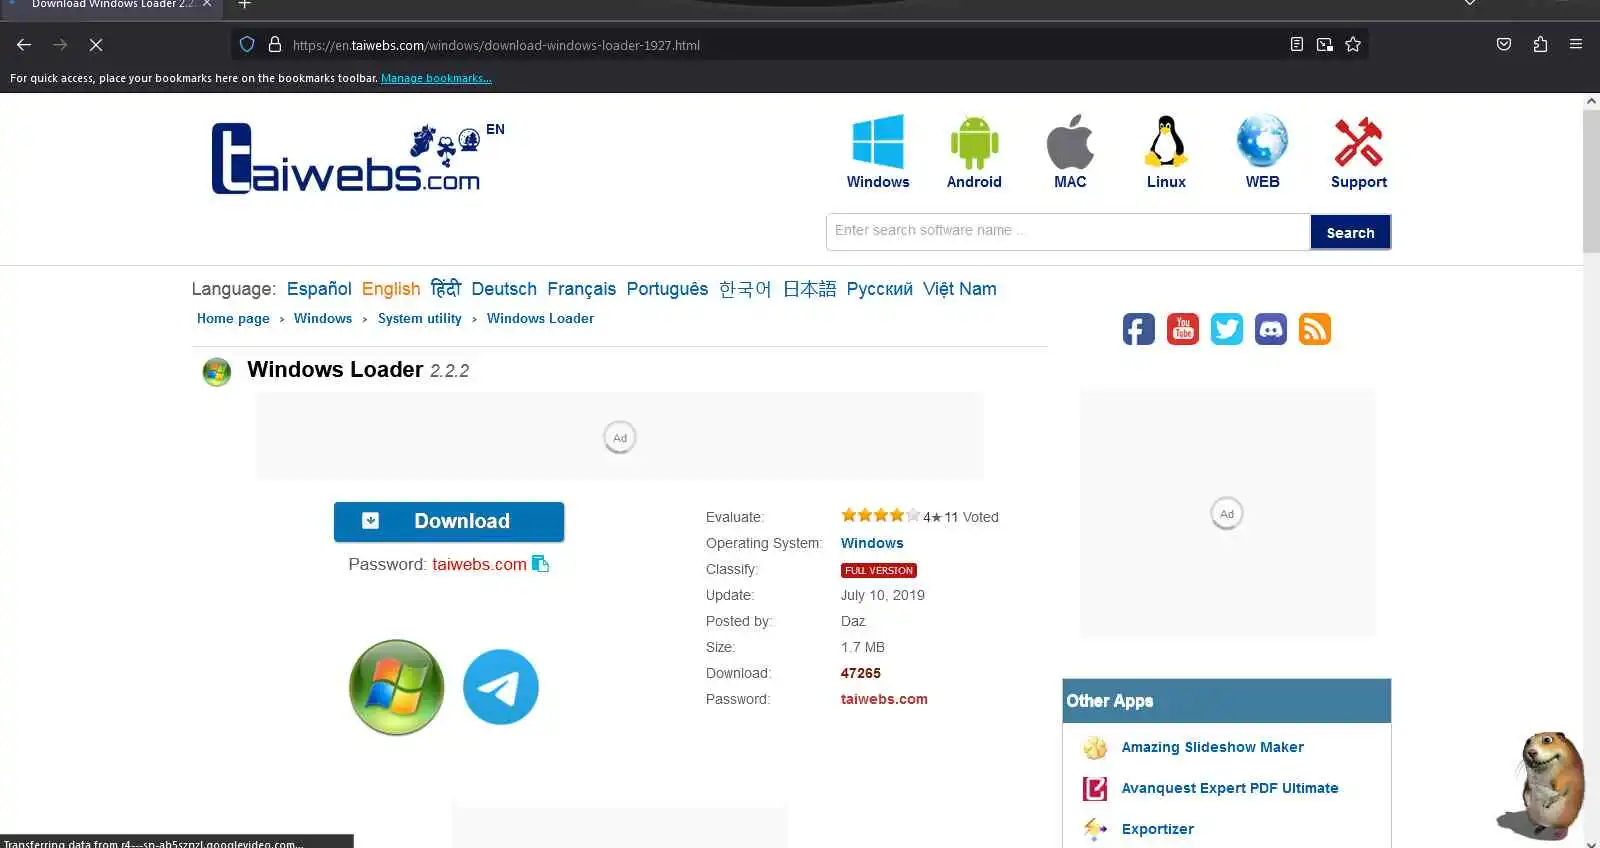Open the Telegram round icon

click(501, 687)
